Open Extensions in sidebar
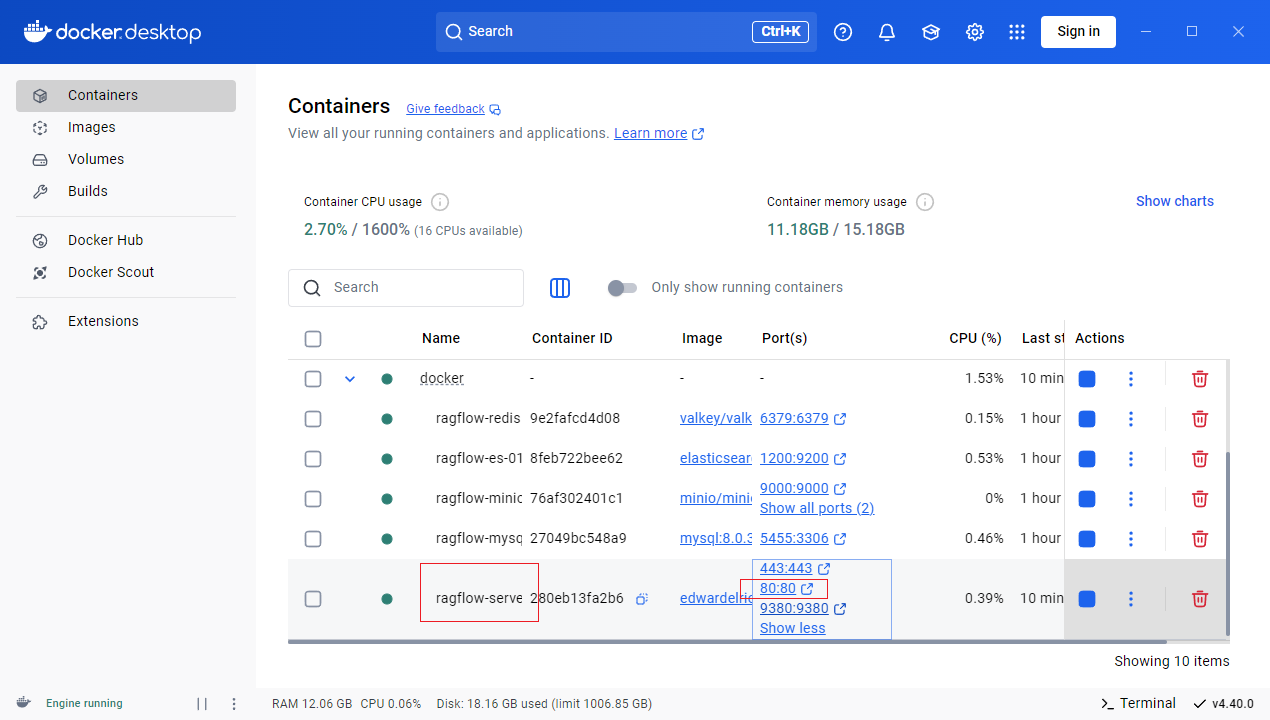 126,322
